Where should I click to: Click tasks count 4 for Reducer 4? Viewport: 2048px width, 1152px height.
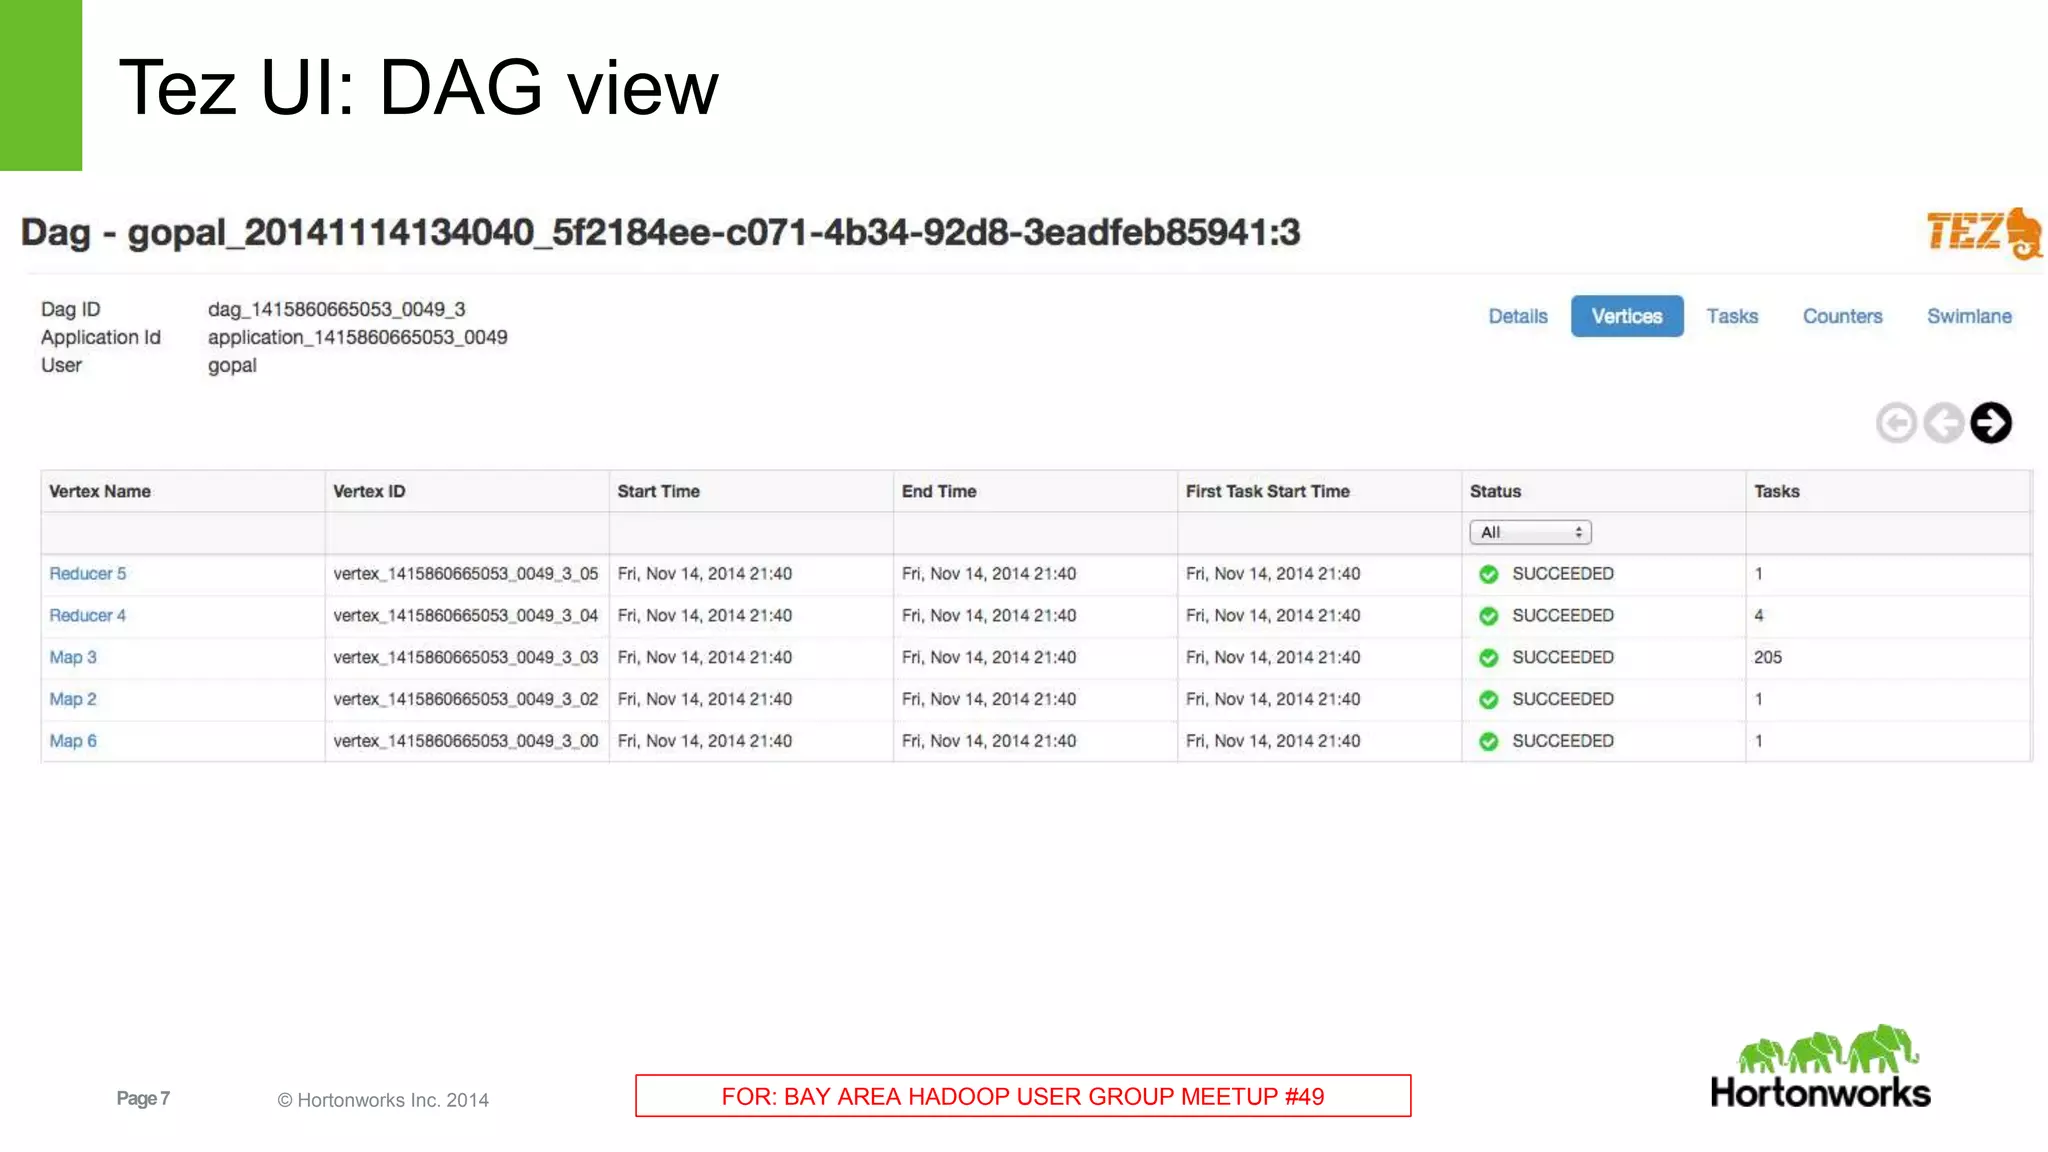(x=1759, y=616)
